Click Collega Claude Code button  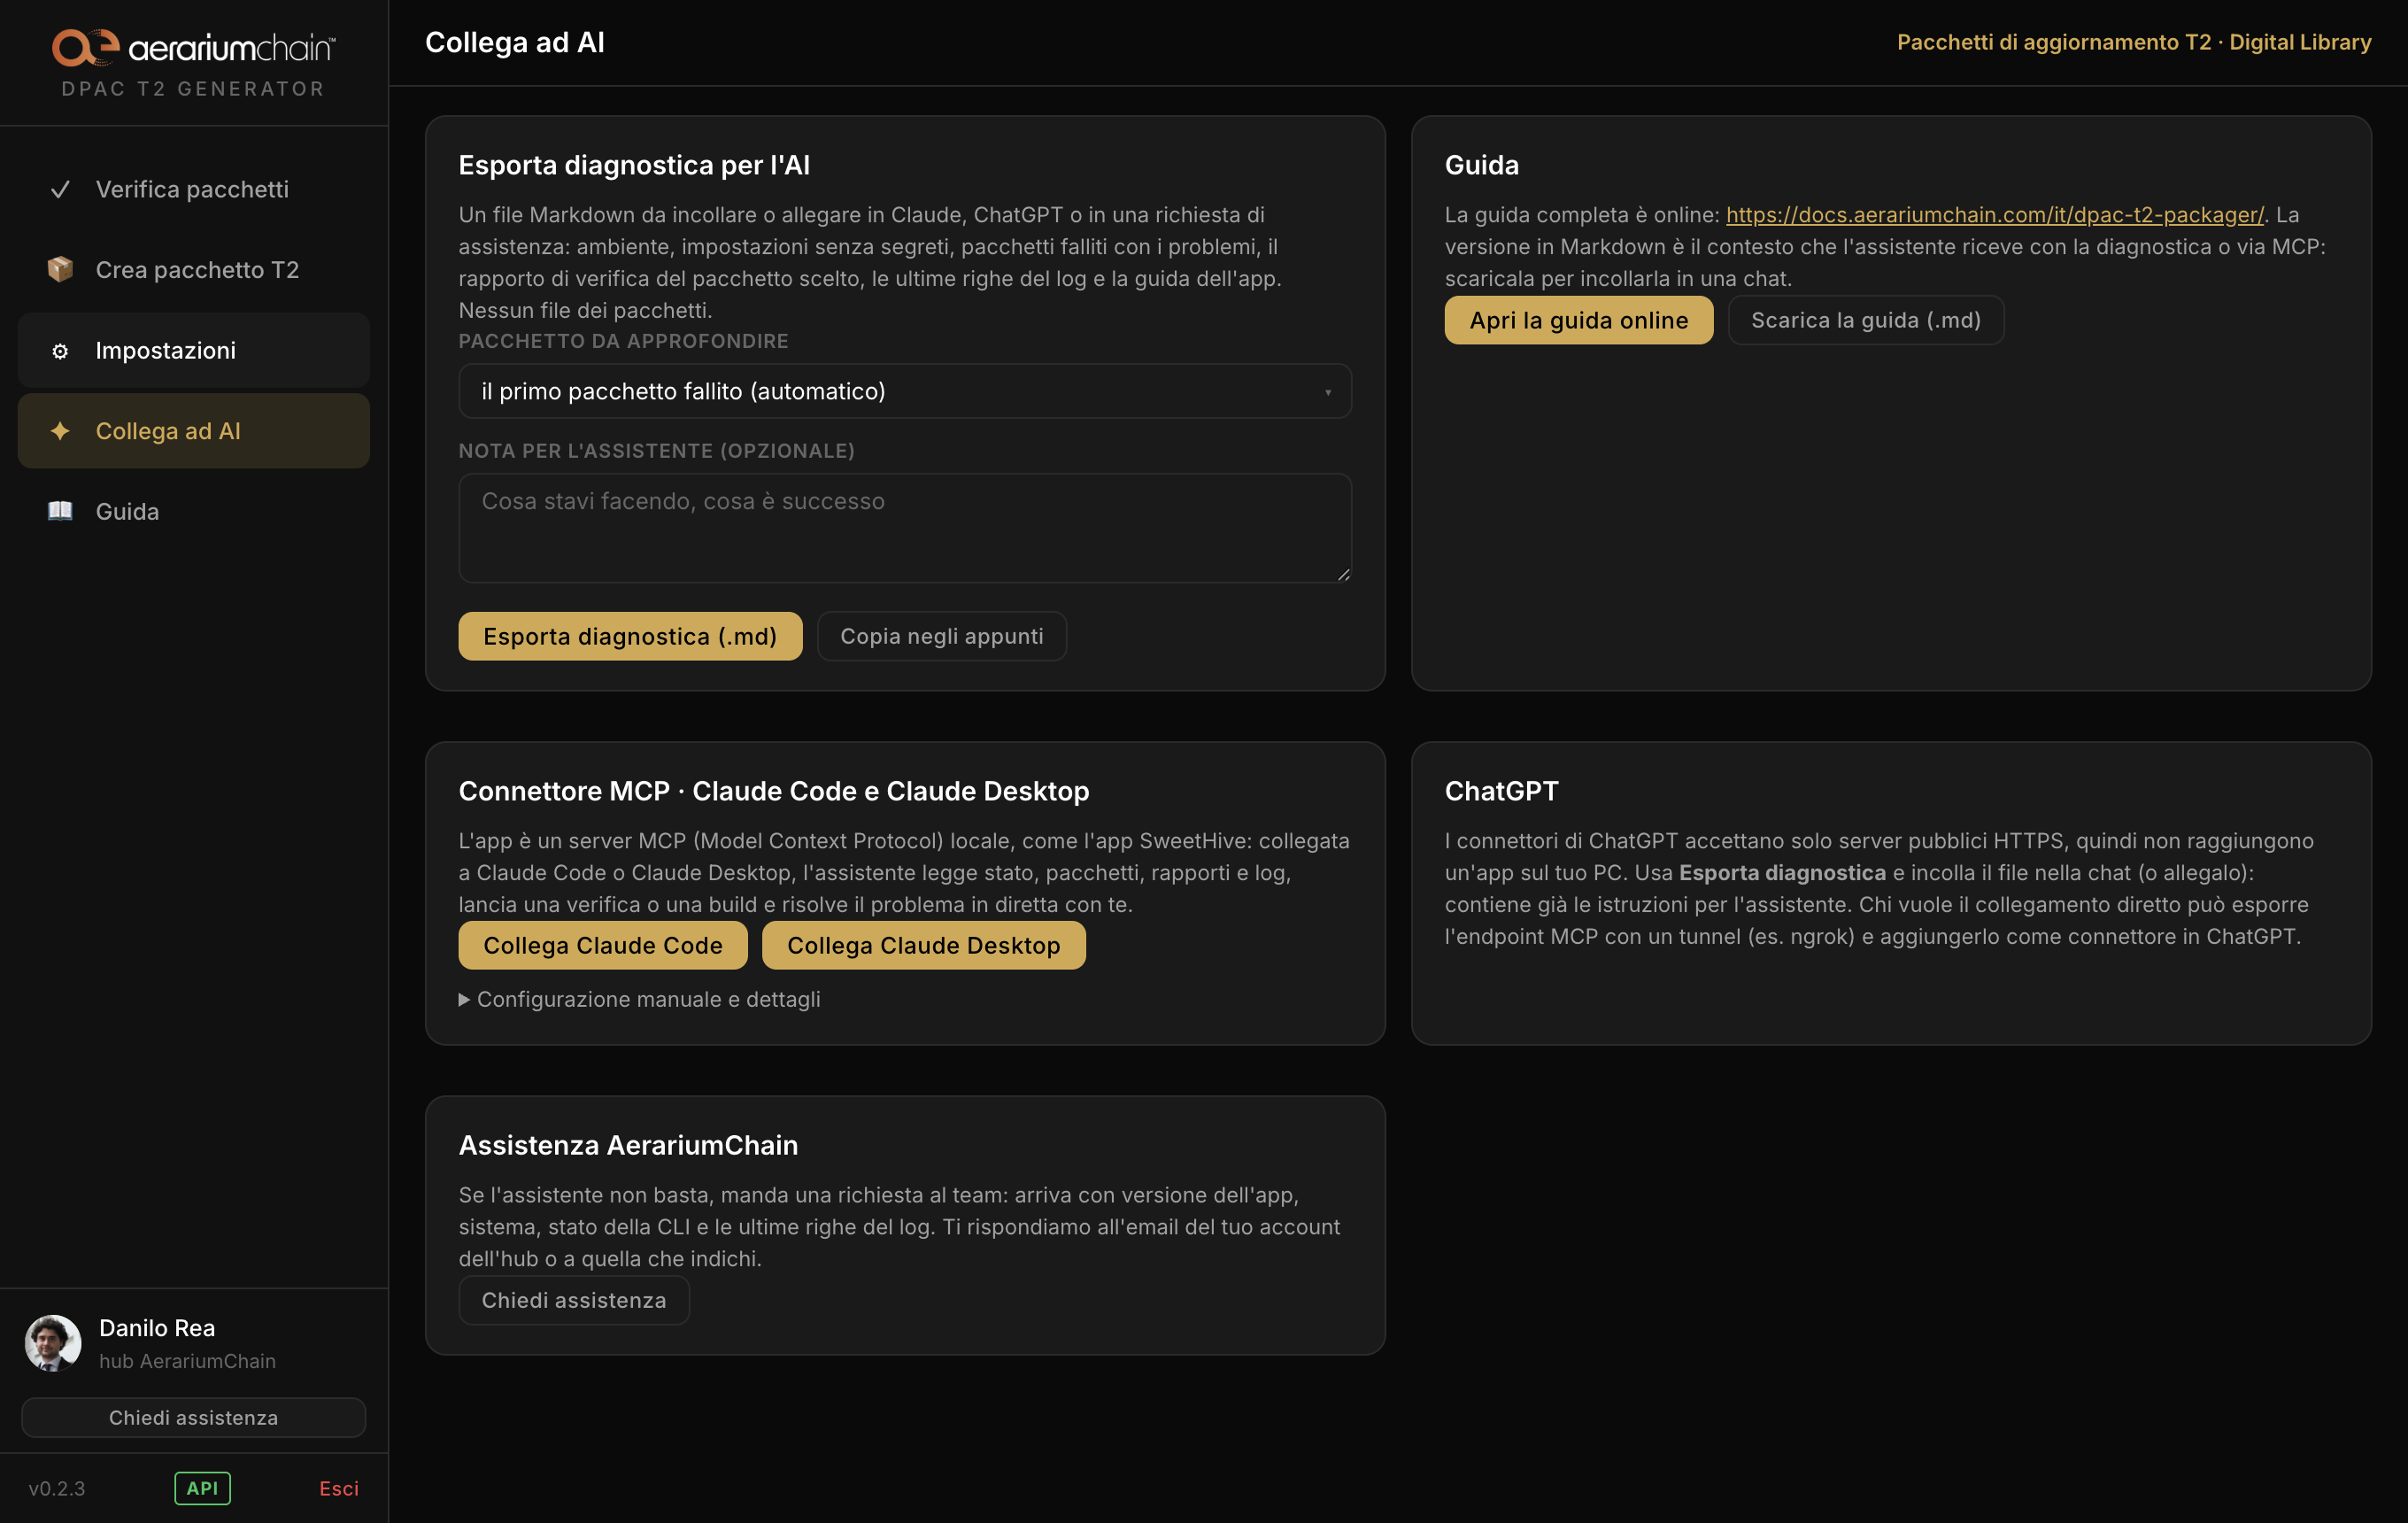coord(603,945)
